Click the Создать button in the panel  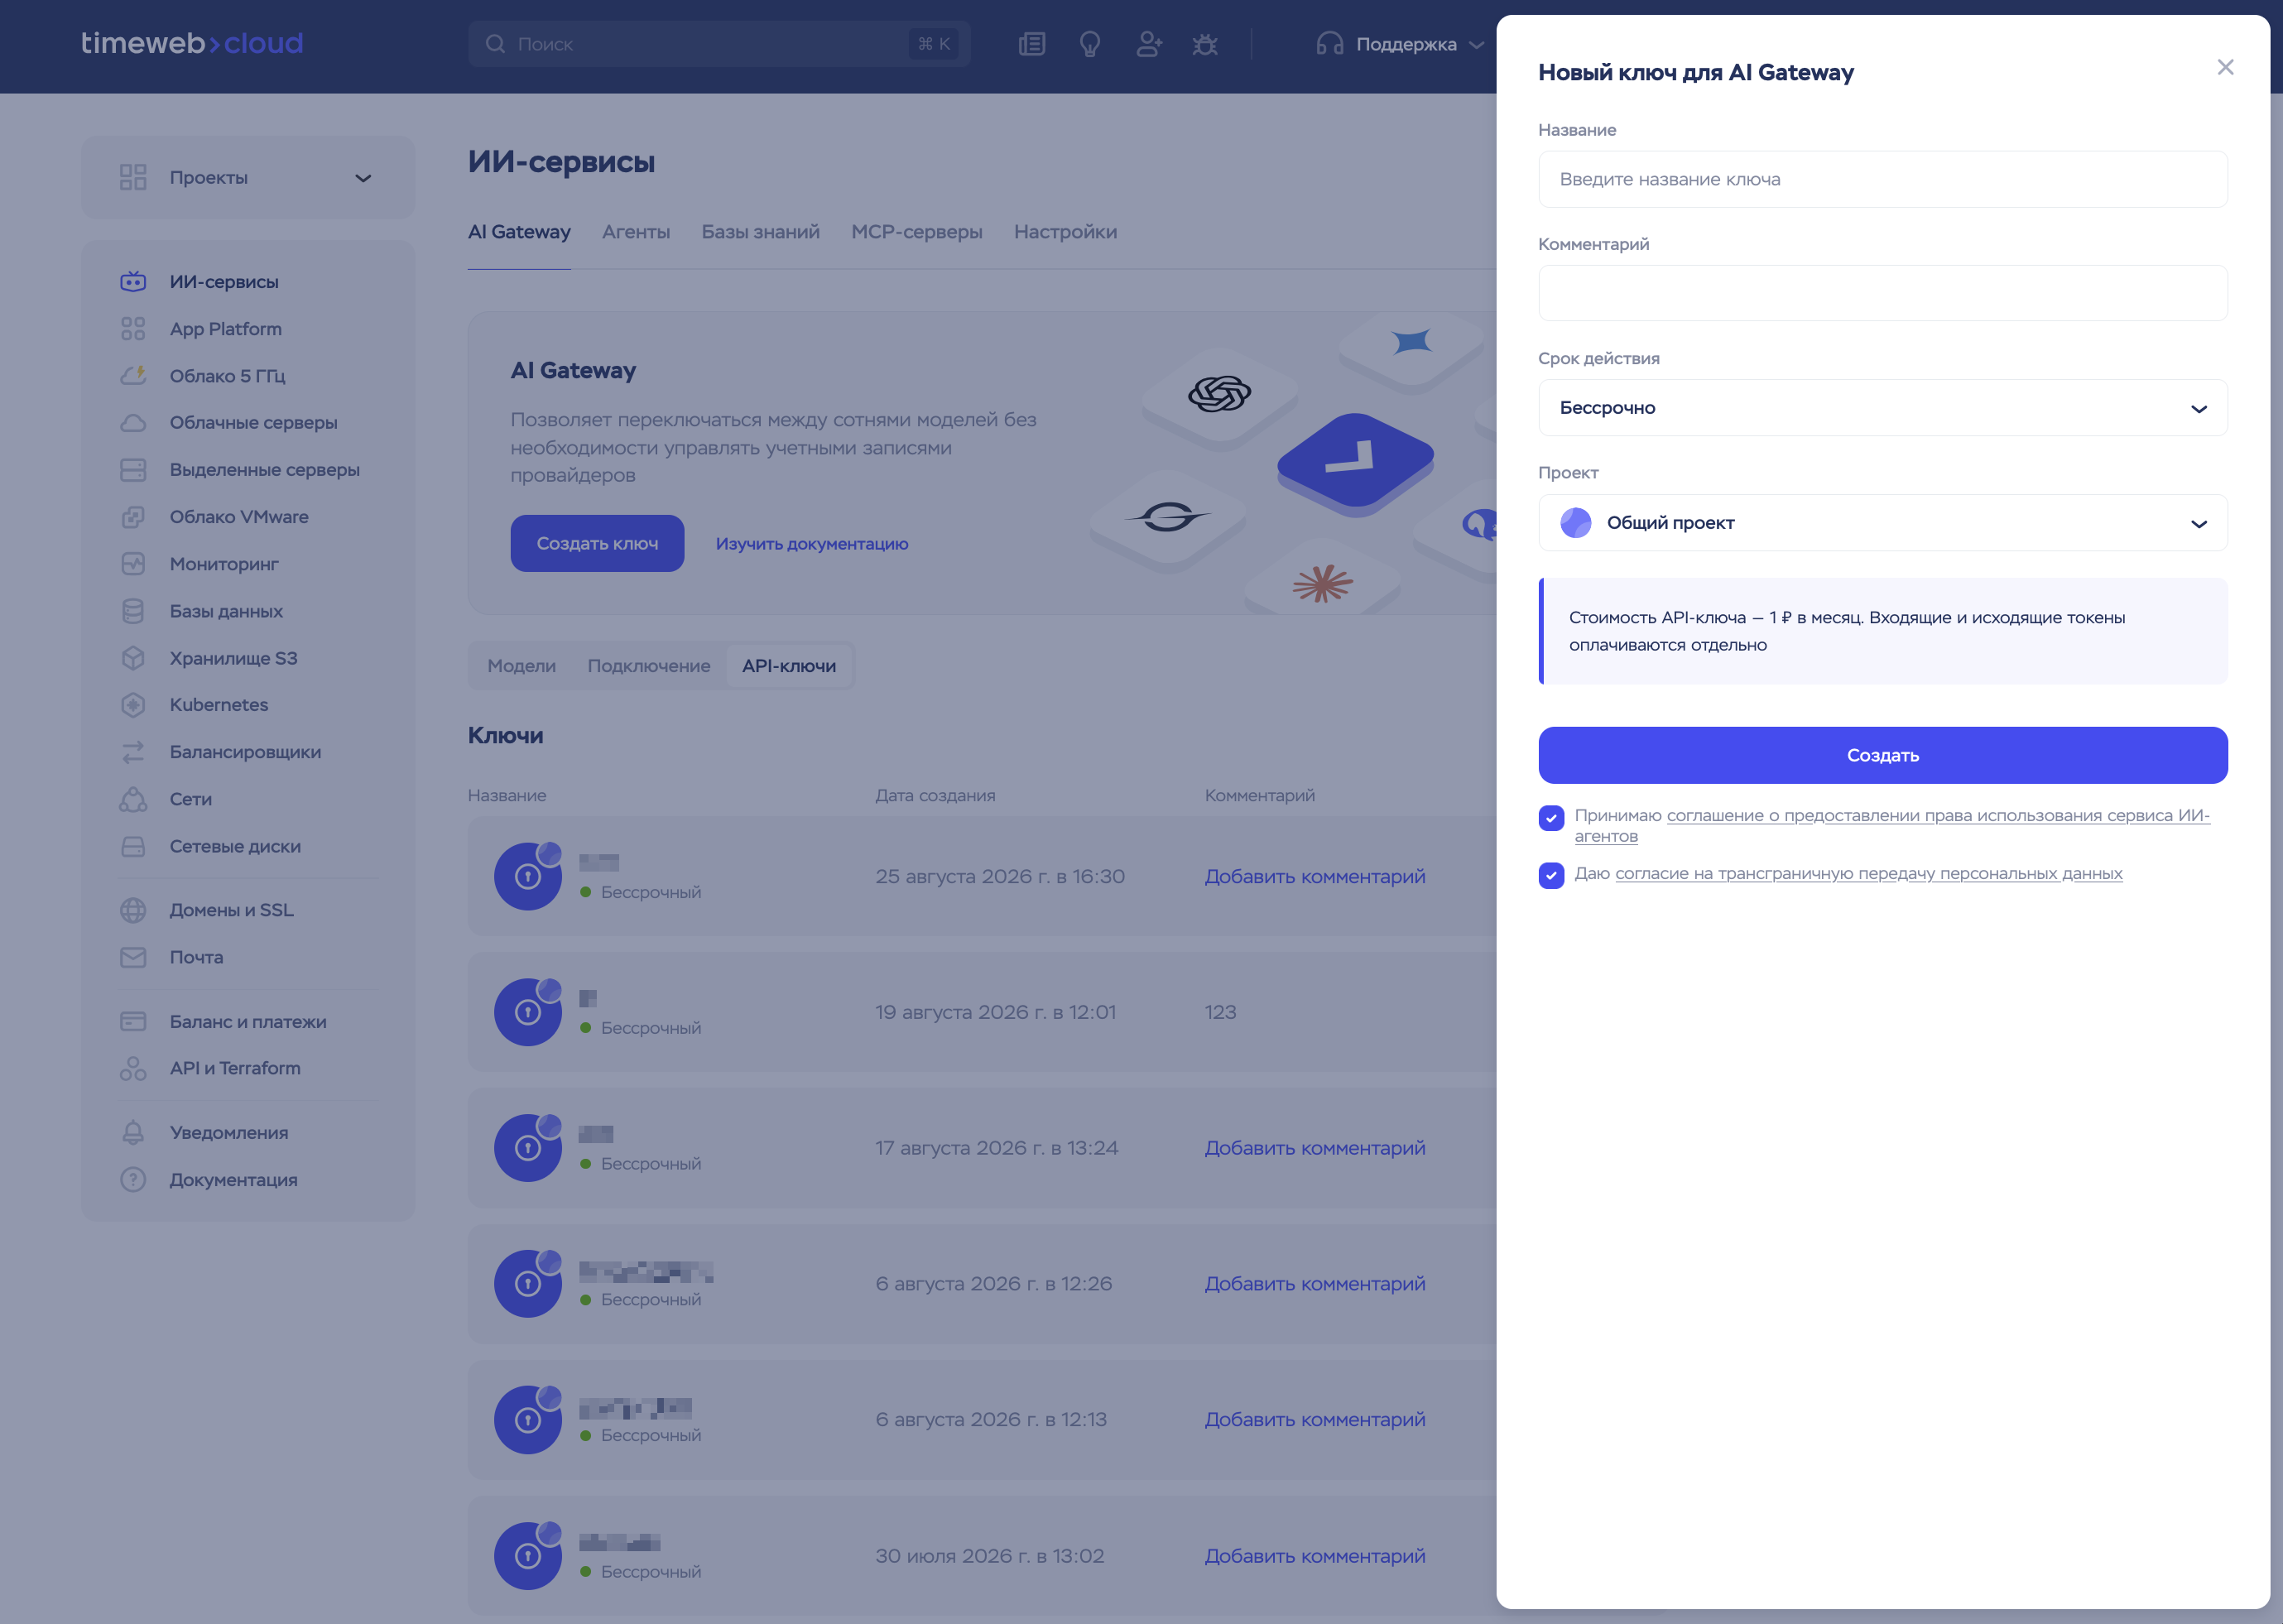click(1882, 755)
